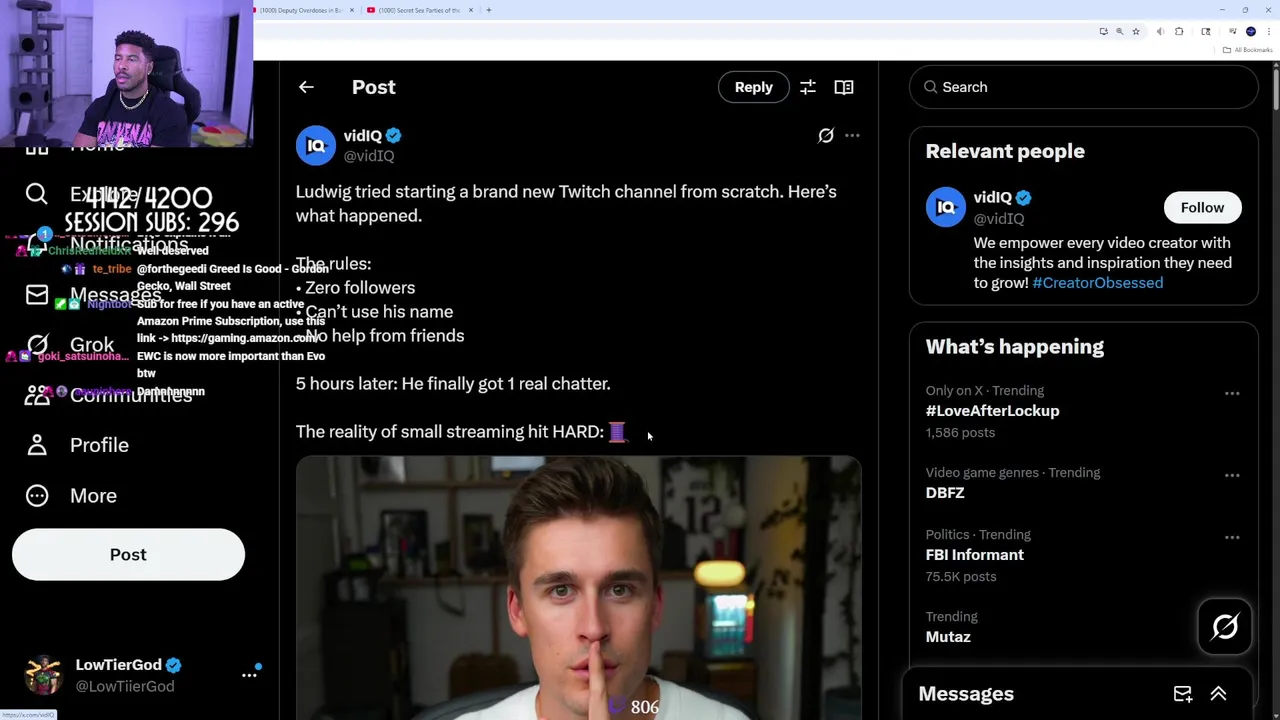This screenshot has height=720, width=1280.
Task: Open the three-dot menu on vidIQ's post
Action: 852,135
